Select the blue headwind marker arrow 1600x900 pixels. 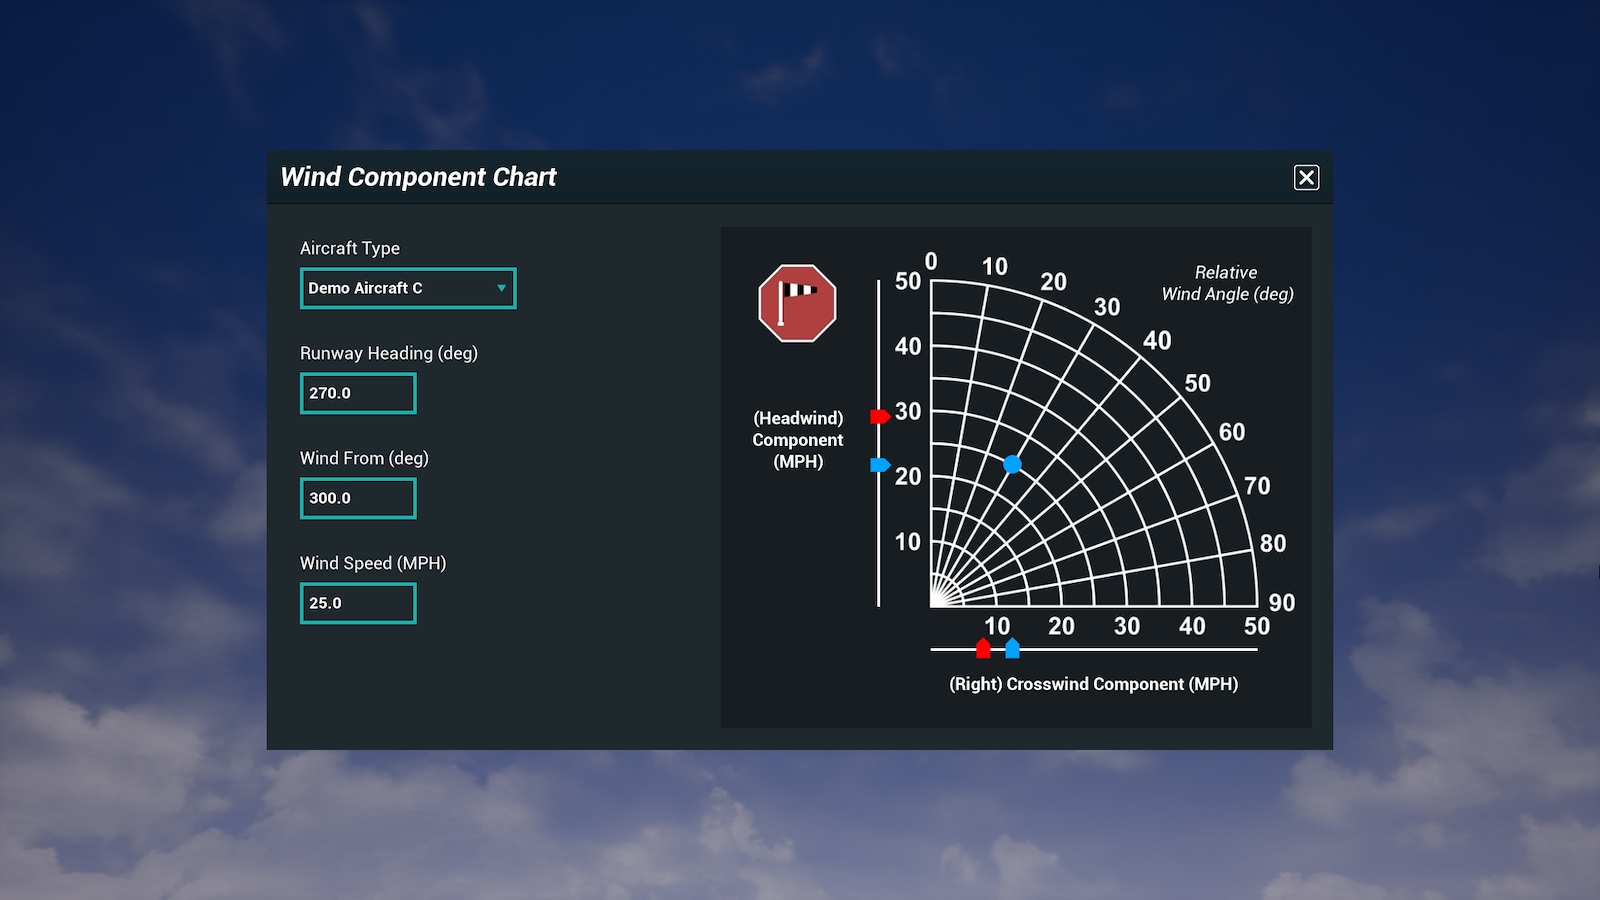(x=878, y=463)
